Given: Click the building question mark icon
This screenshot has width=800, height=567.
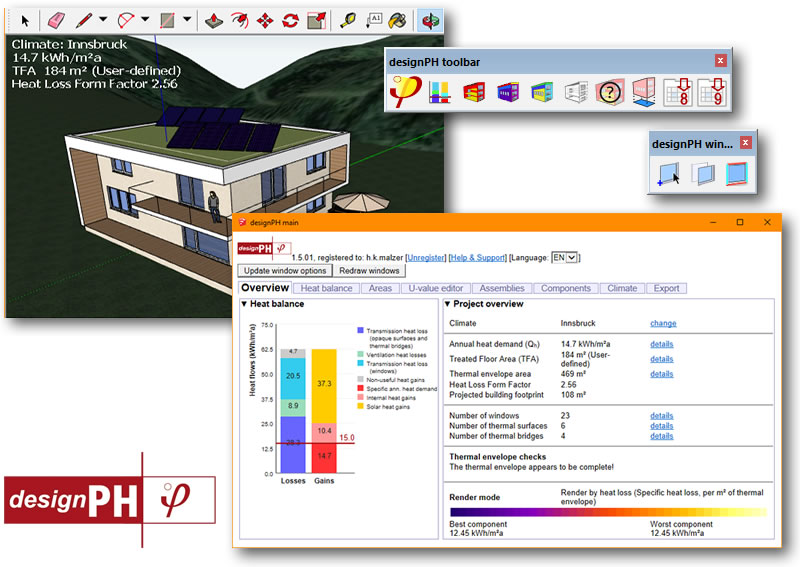Looking at the screenshot, I should click(610, 92).
